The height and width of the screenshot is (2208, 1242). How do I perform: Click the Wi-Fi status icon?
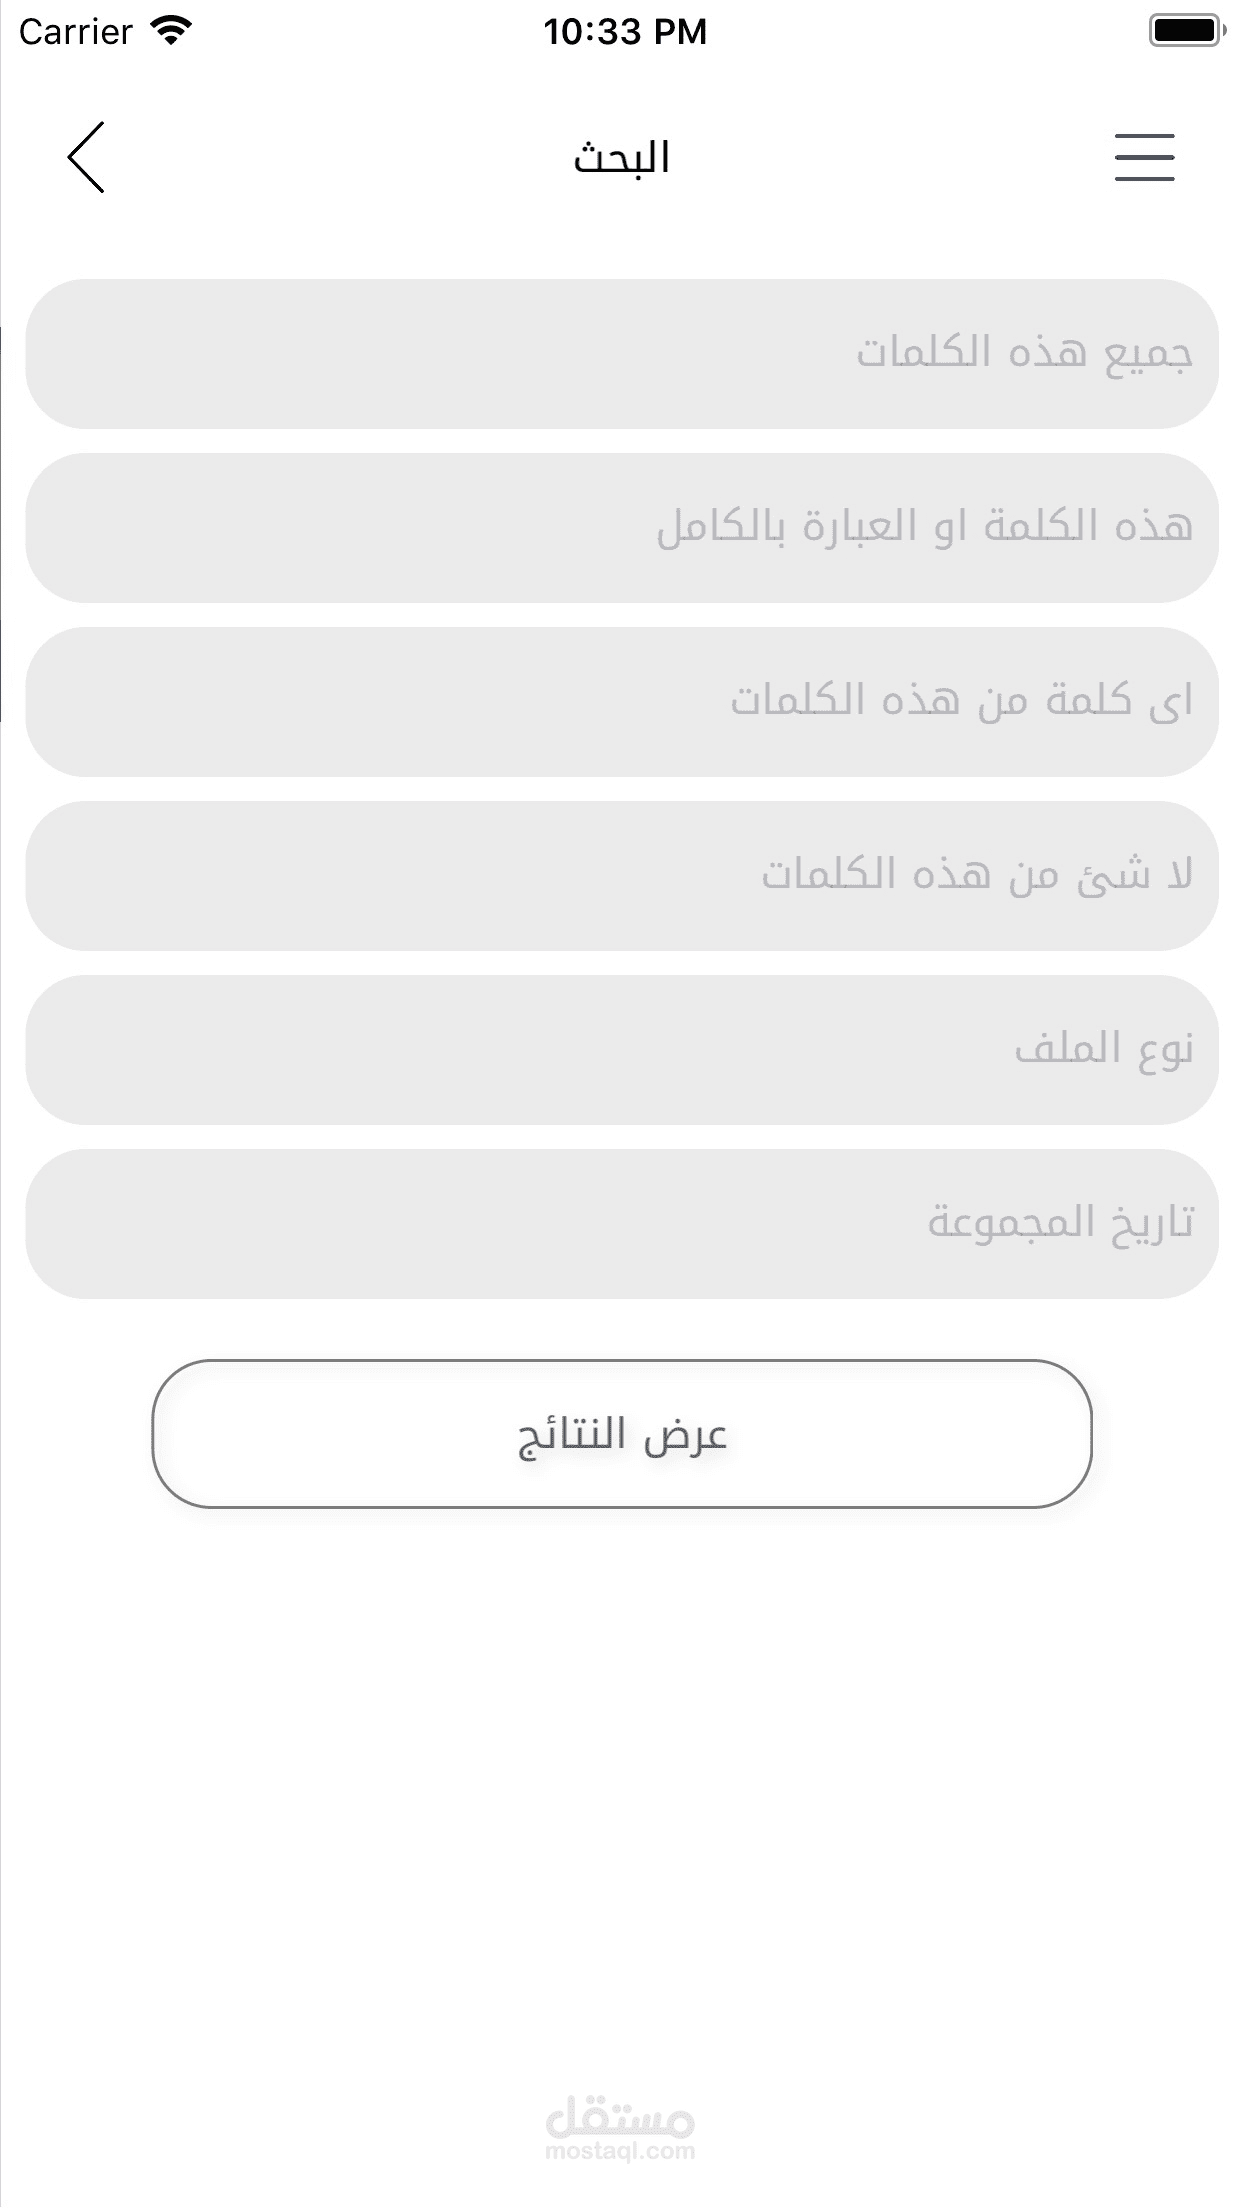pyautogui.click(x=171, y=31)
